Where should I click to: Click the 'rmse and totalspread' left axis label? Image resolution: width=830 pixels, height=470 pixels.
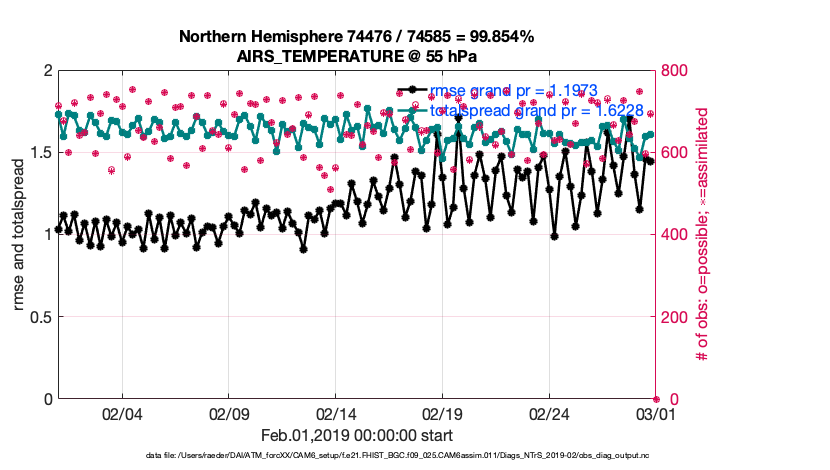20,234
